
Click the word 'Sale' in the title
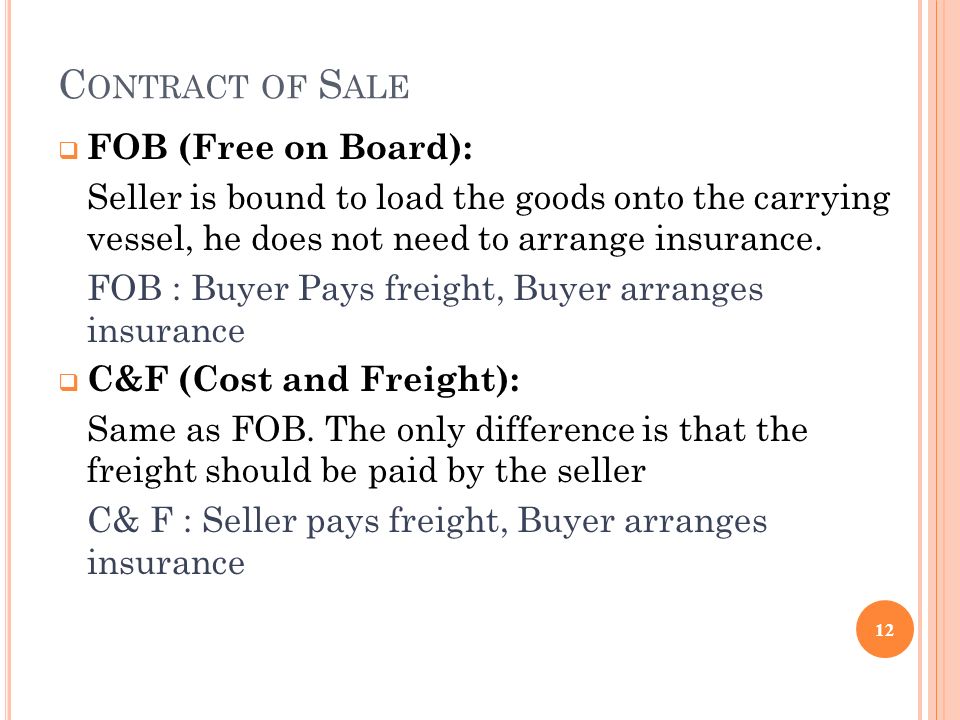coord(364,85)
